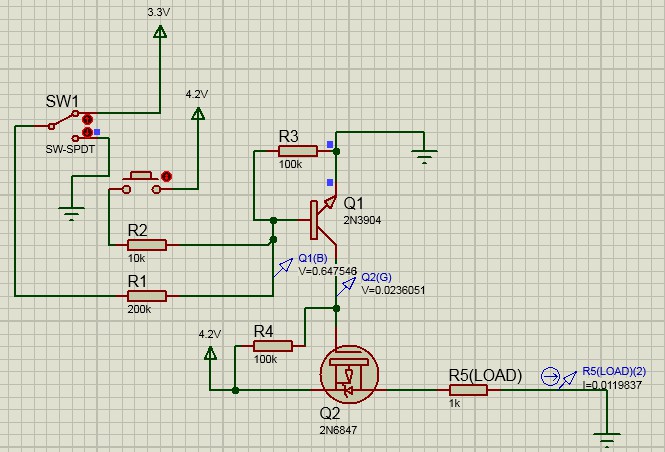The height and width of the screenshot is (452, 665).
Task: Click the R5(LOAD) reference label
Action: pos(485,376)
